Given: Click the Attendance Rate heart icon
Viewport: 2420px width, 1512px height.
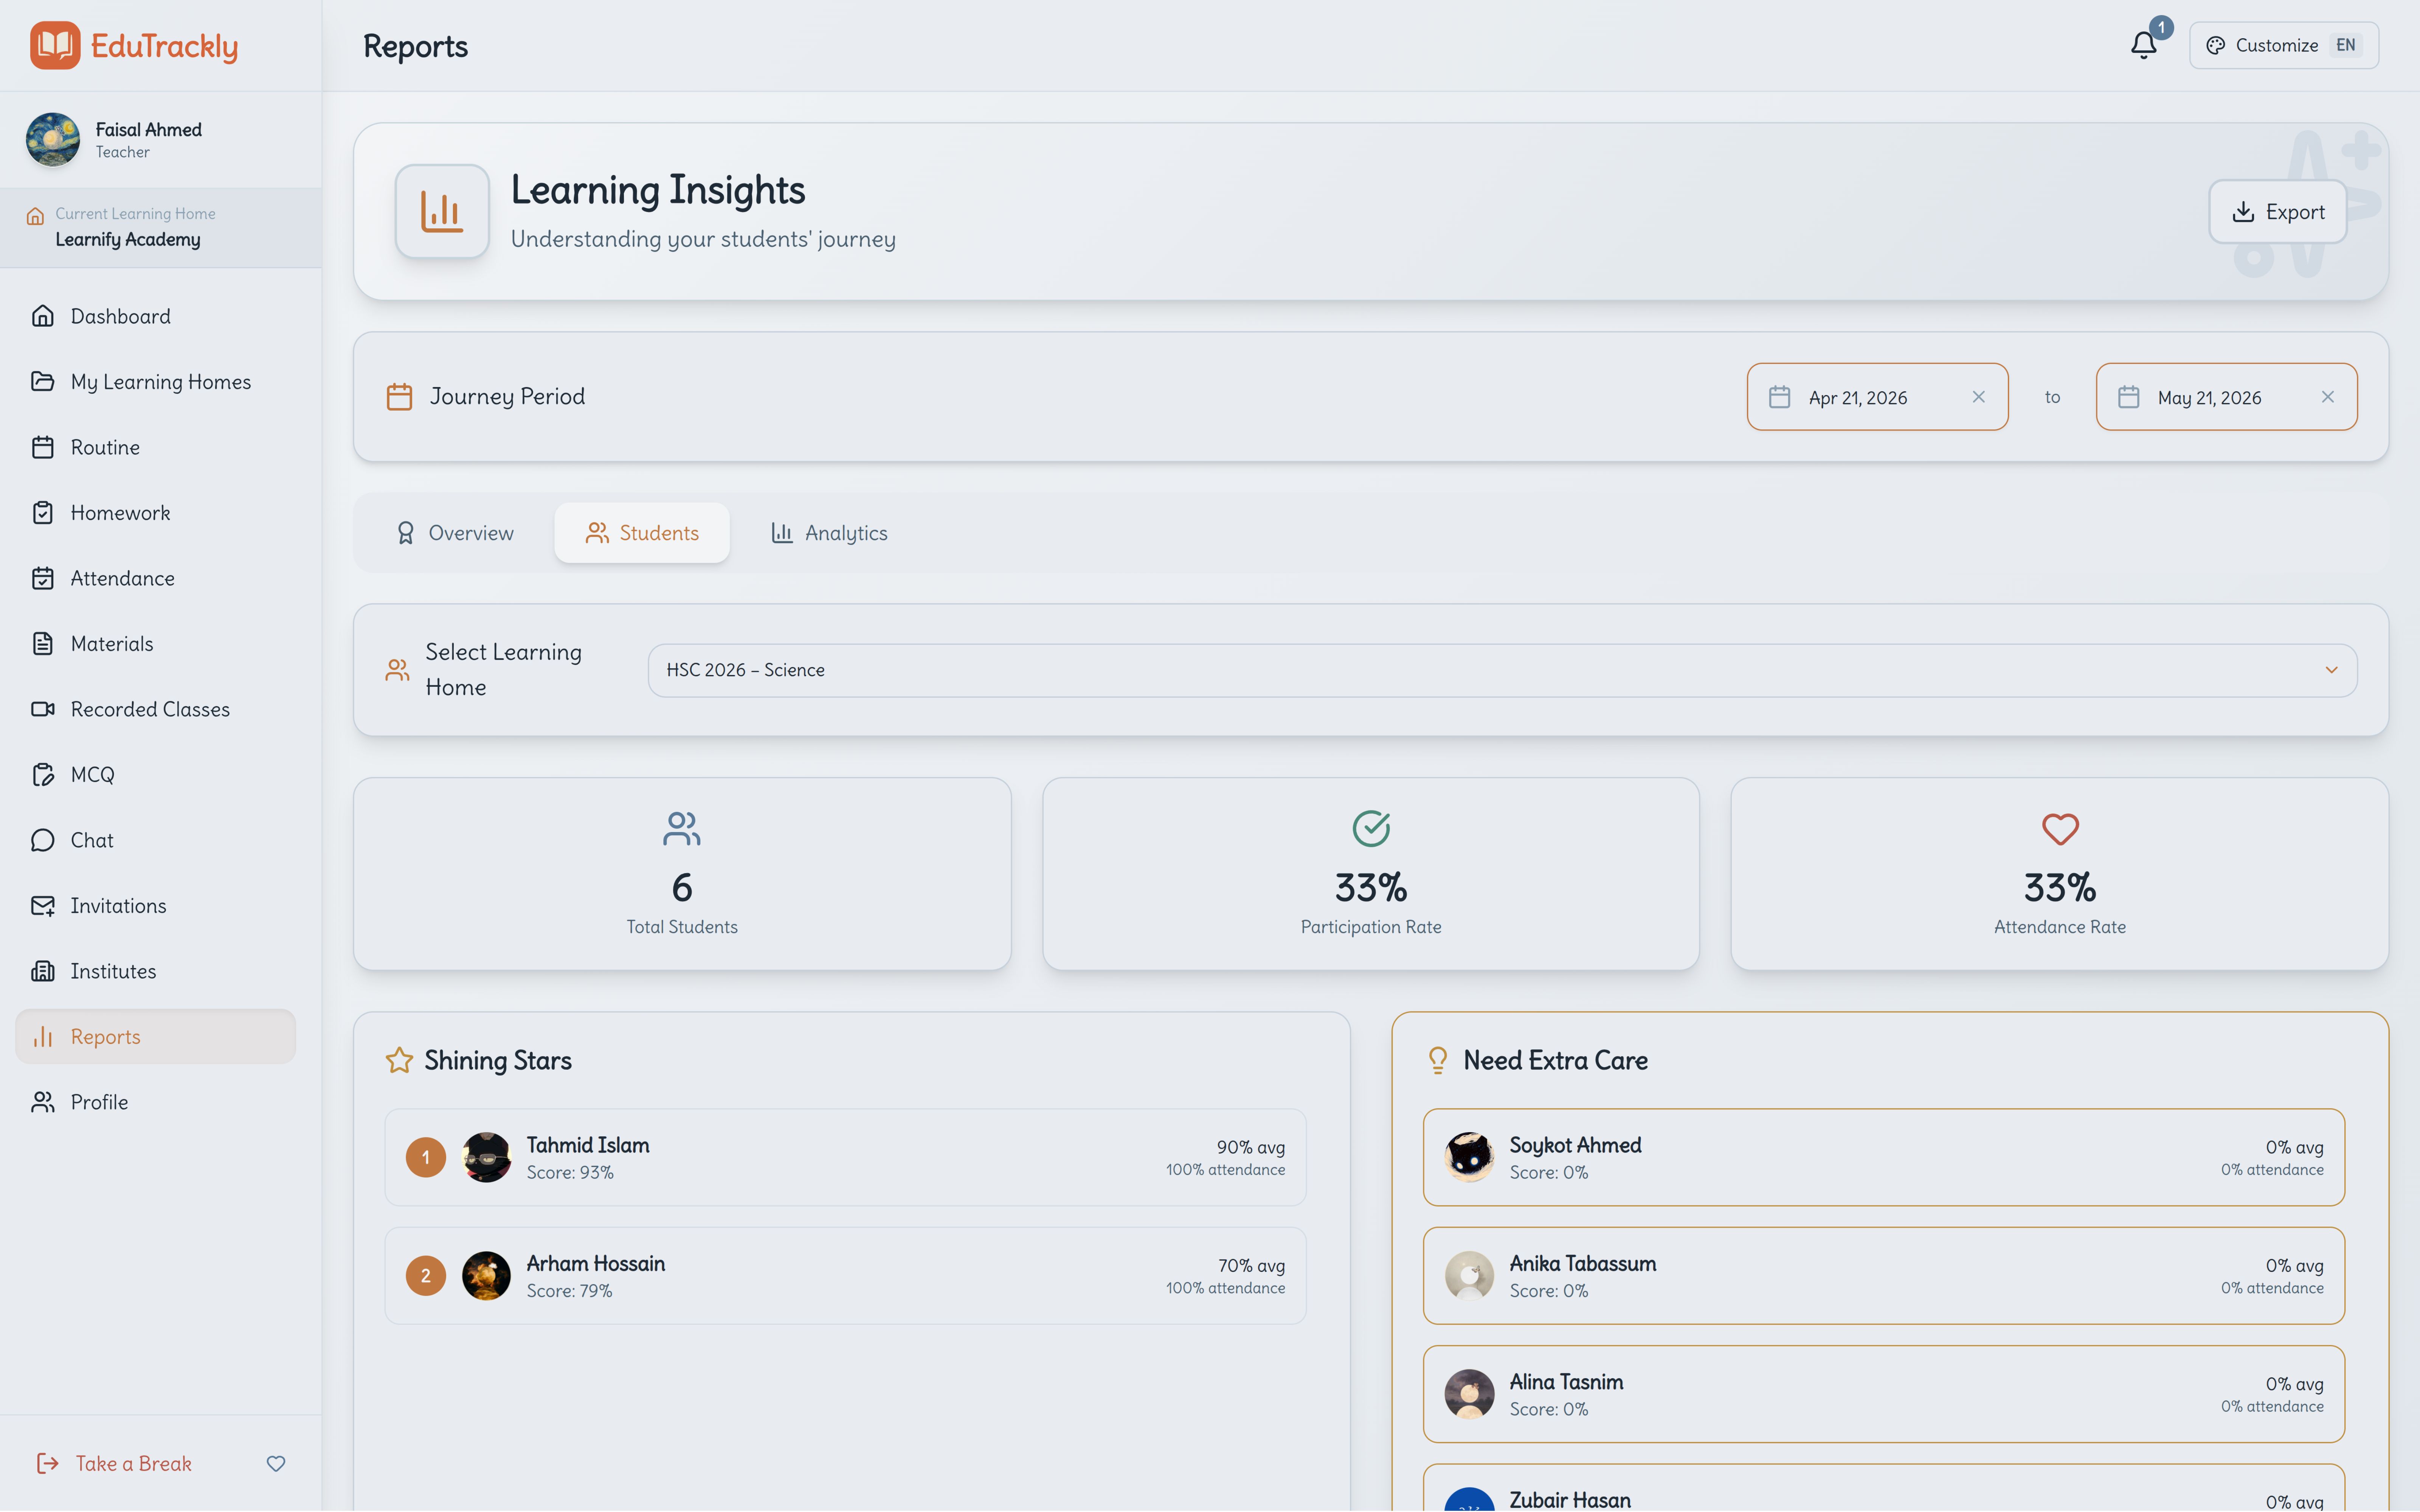Looking at the screenshot, I should pyautogui.click(x=2060, y=829).
